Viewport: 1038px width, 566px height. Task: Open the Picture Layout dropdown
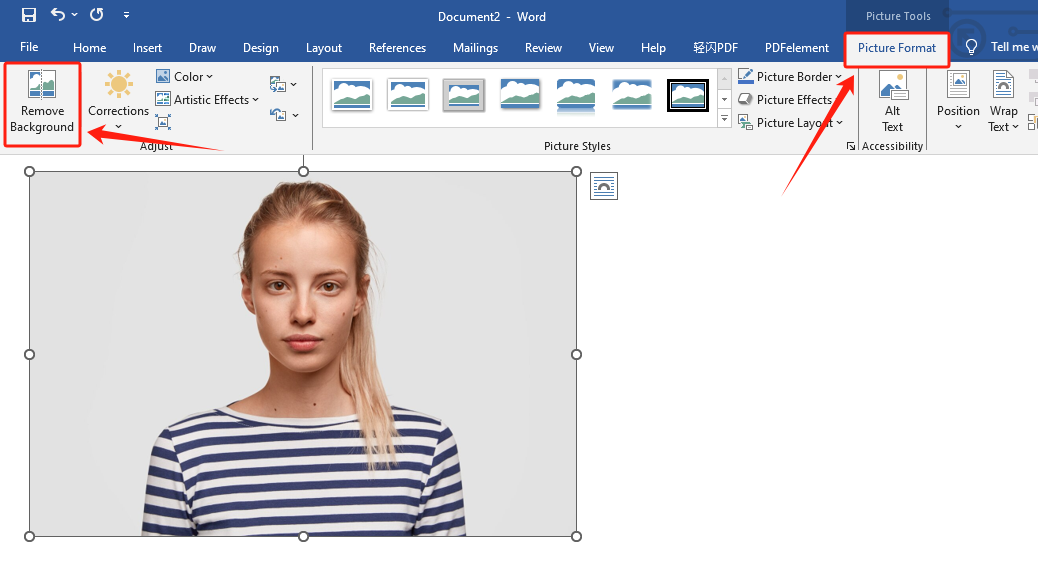point(790,122)
